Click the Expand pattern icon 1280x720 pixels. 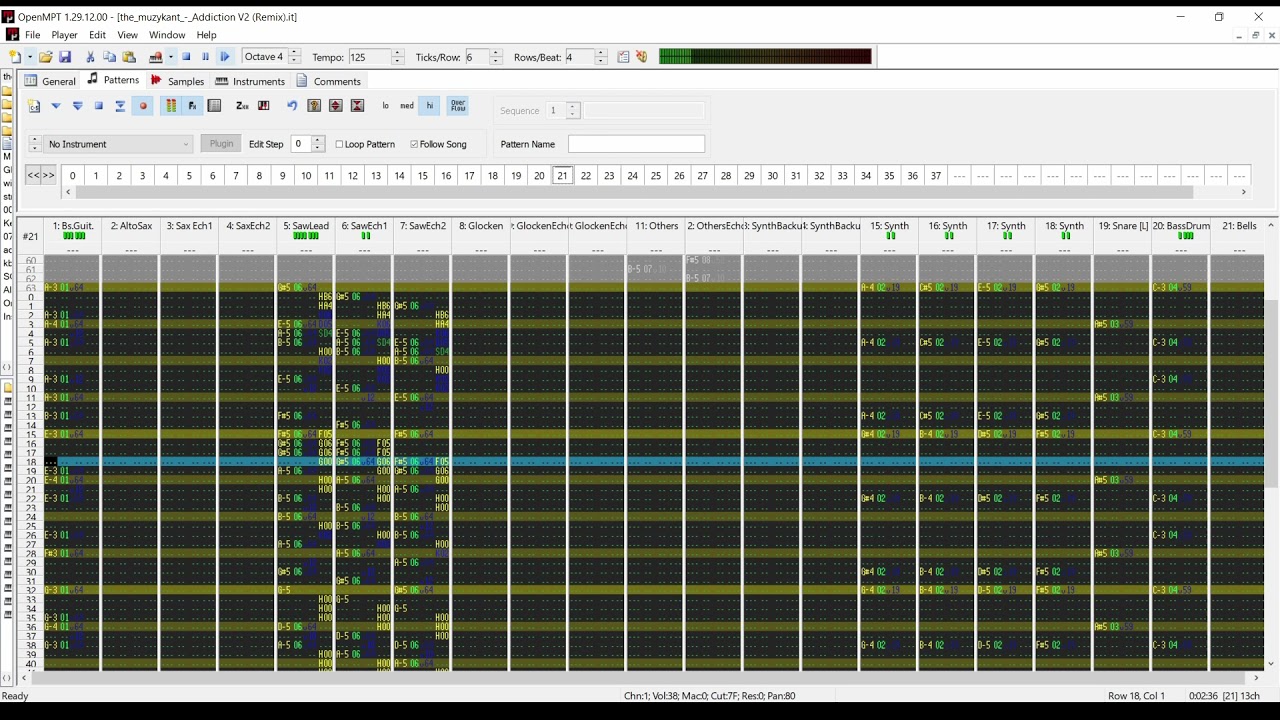pyautogui.click(x=336, y=106)
